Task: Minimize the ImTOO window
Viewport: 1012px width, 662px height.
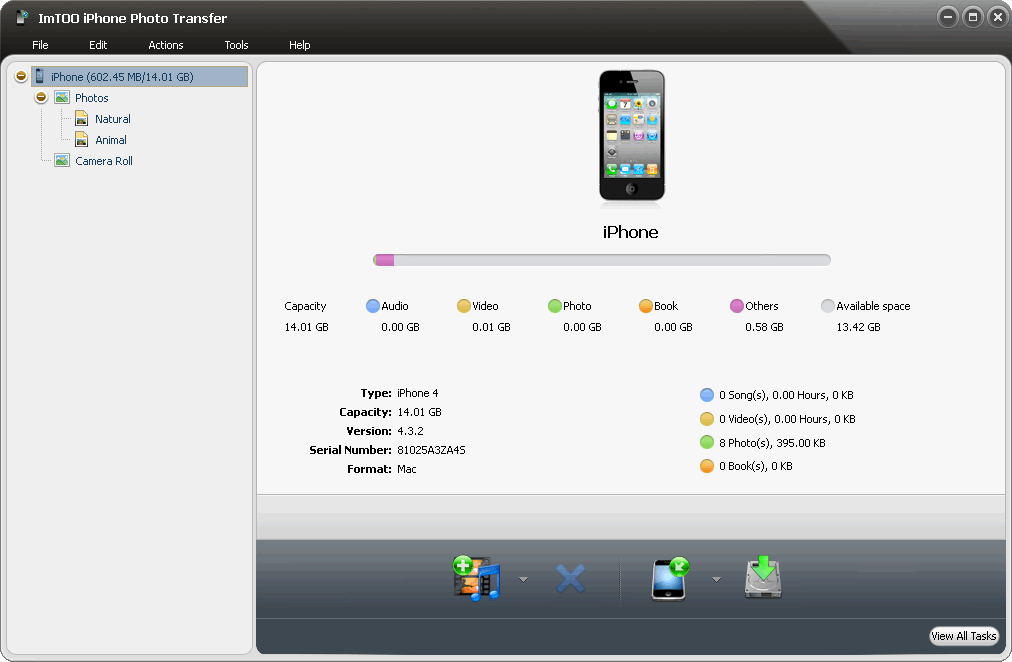Action: 947,17
